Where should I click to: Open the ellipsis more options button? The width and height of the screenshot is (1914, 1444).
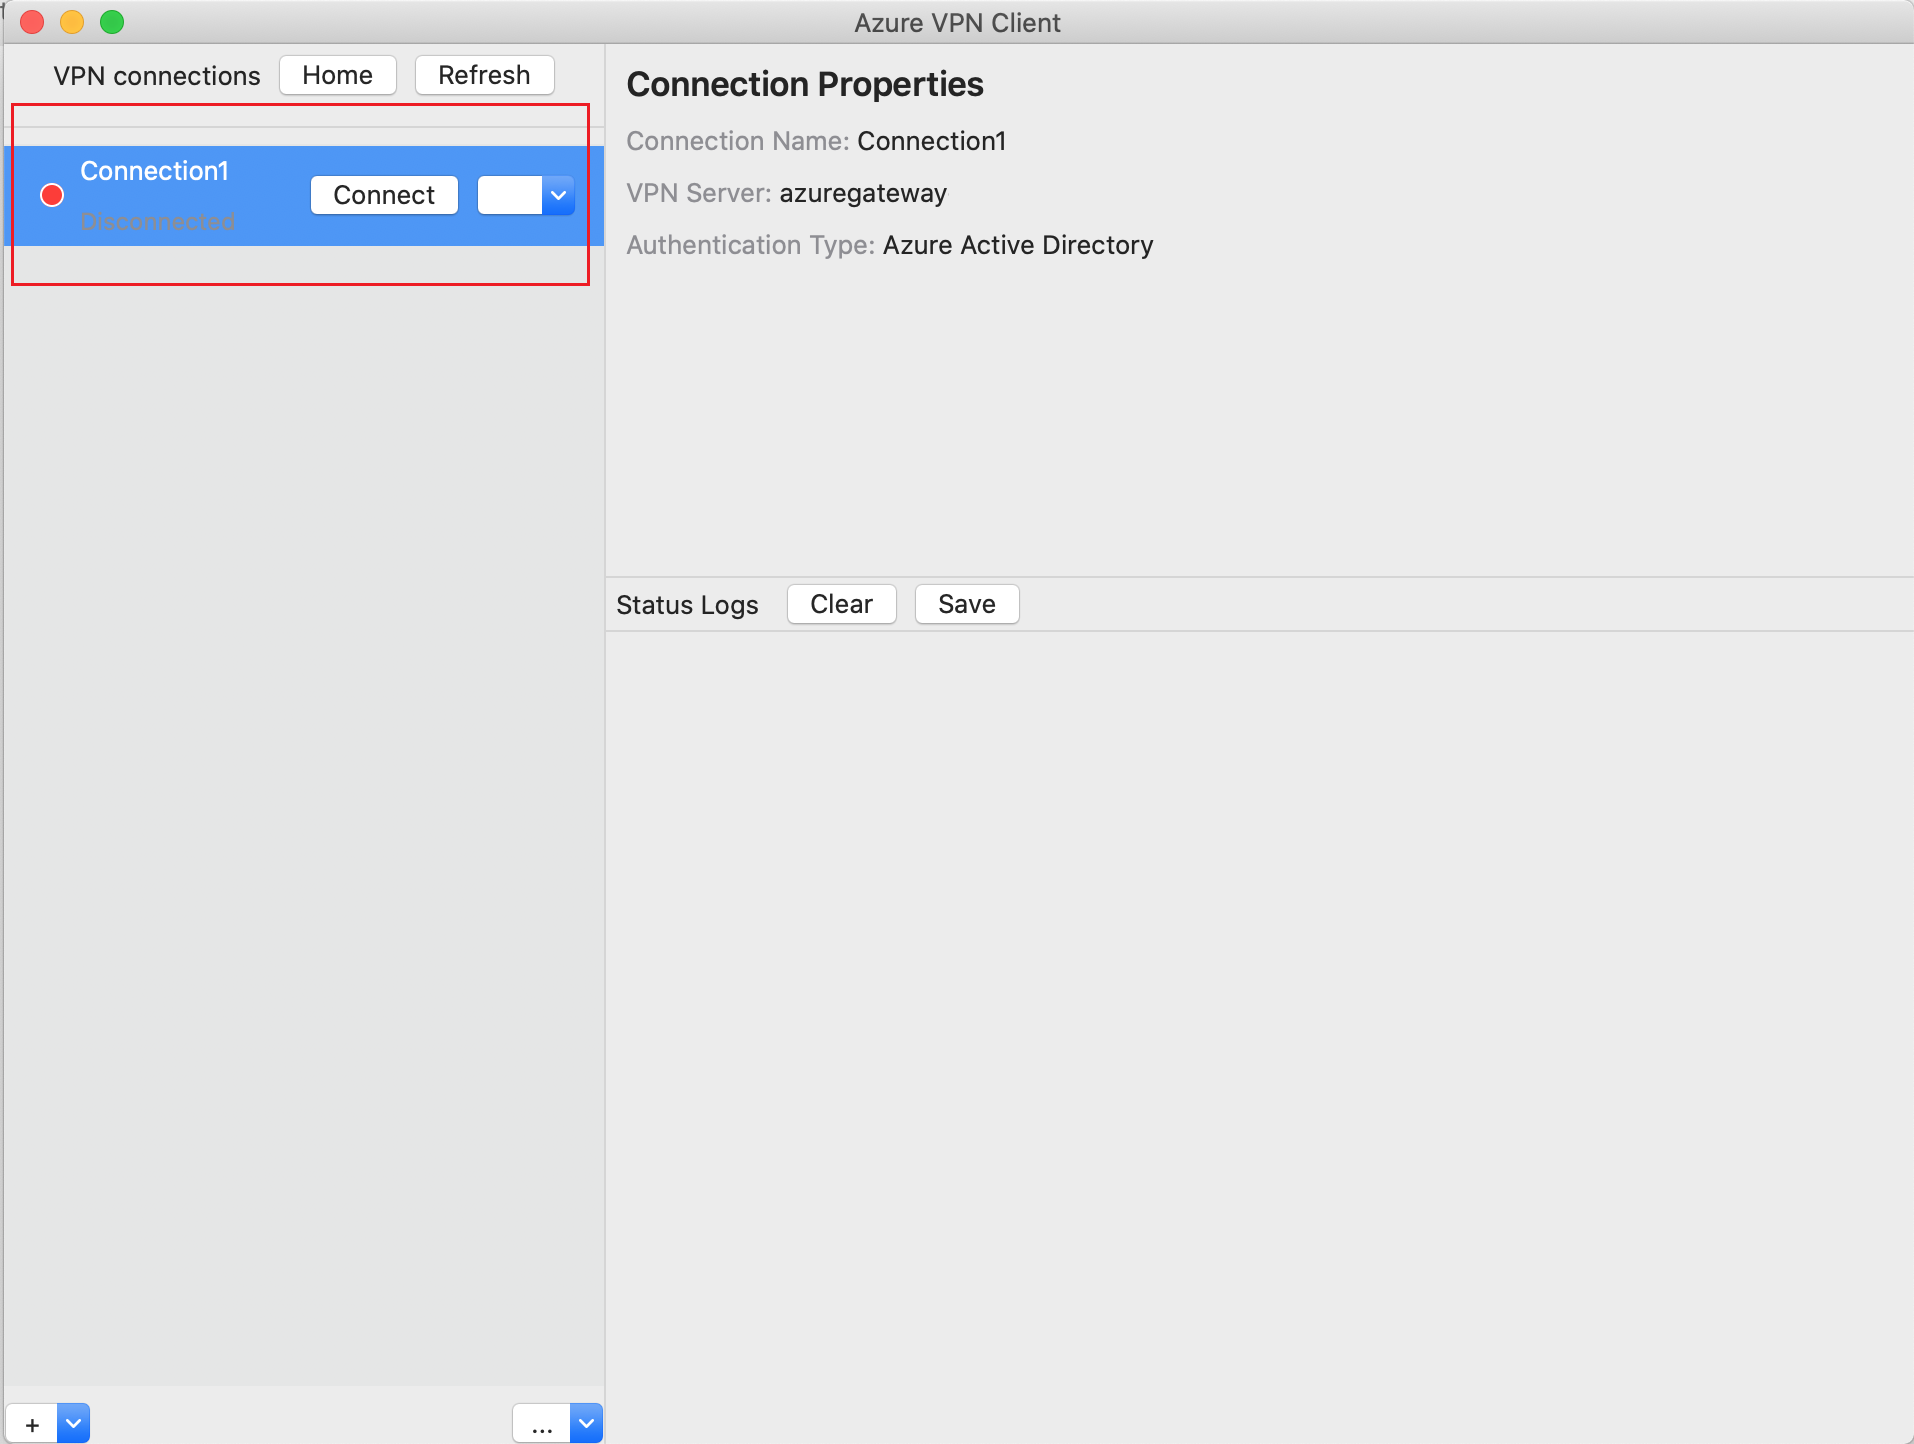coord(542,1424)
